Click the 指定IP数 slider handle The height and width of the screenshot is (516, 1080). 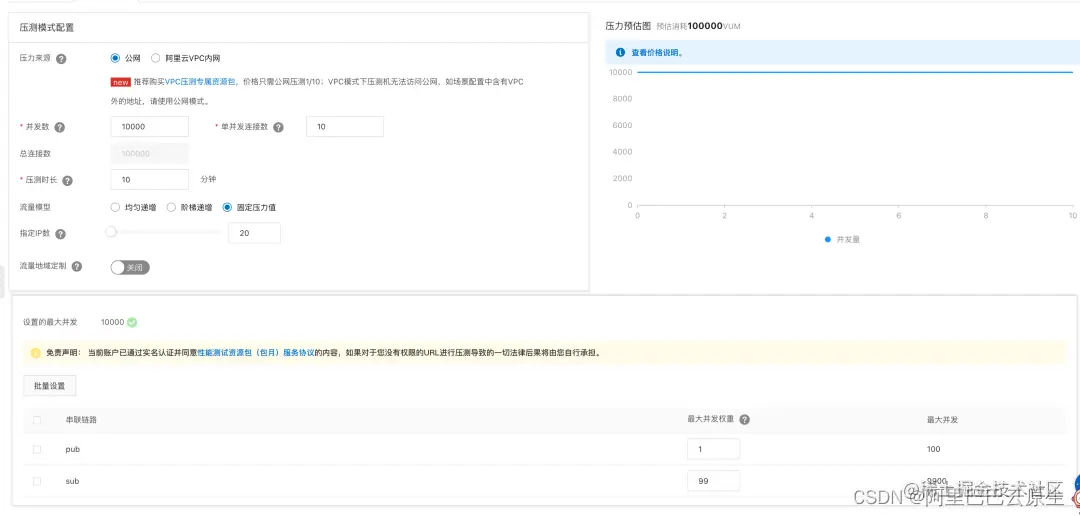click(111, 233)
